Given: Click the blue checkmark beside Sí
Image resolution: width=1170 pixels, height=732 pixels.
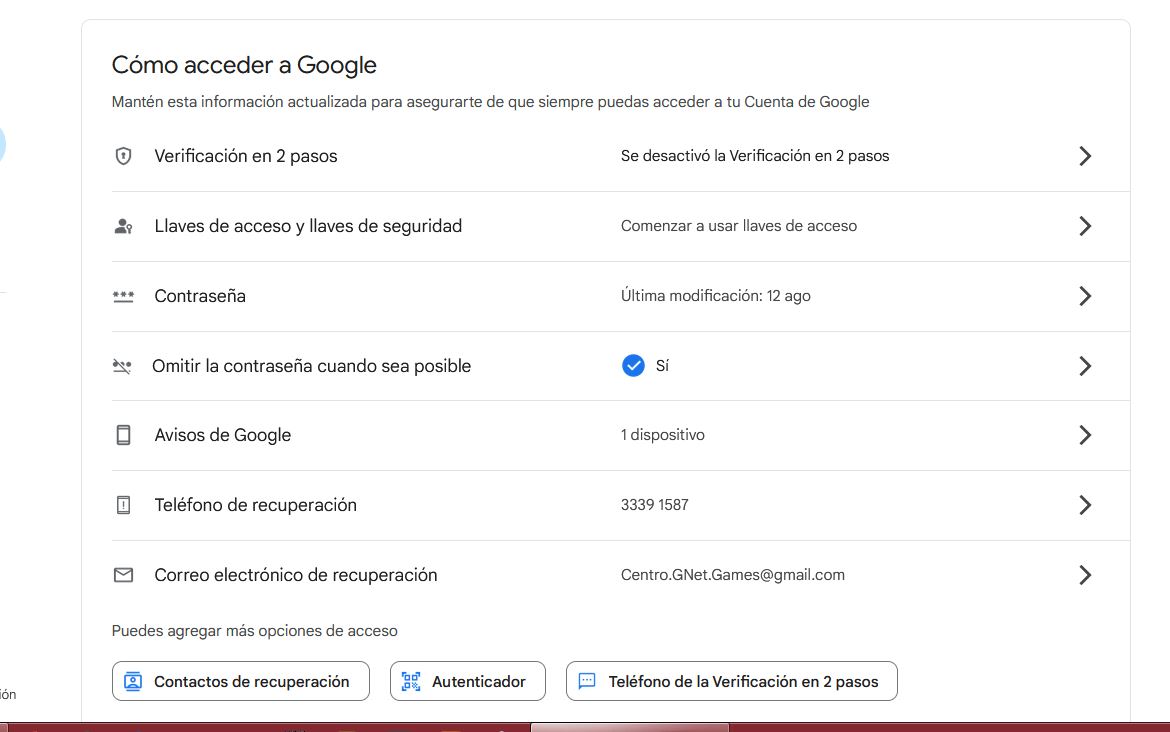Looking at the screenshot, I should 633,366.
